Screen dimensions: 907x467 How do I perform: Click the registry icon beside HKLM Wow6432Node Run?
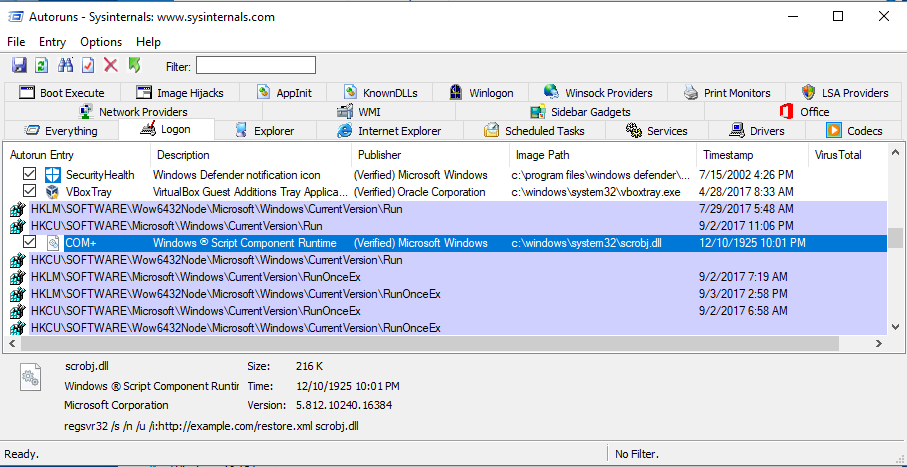tap(18, 209)
